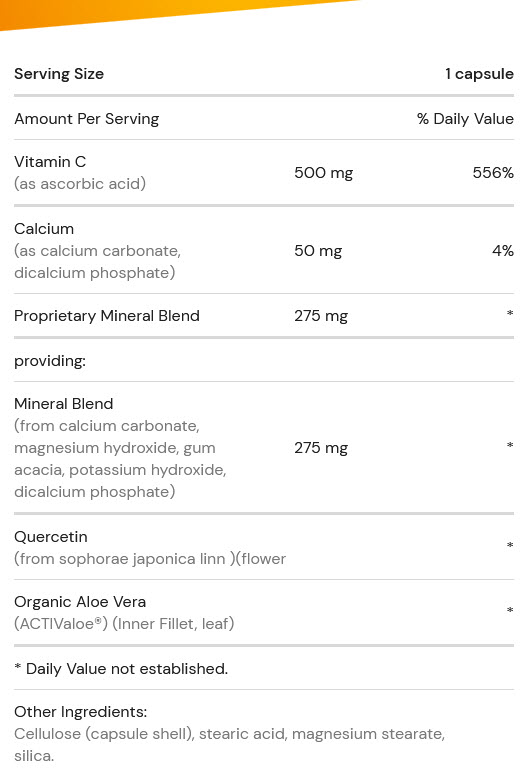The height and width of the screenshot is (784, 532).
Task: Select Proprietary Mineral Blend row
Action: click(264, 316)
